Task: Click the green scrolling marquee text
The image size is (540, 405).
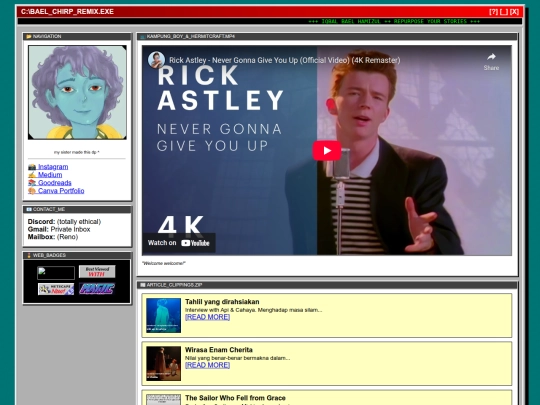Action: (x=394, y=21)
